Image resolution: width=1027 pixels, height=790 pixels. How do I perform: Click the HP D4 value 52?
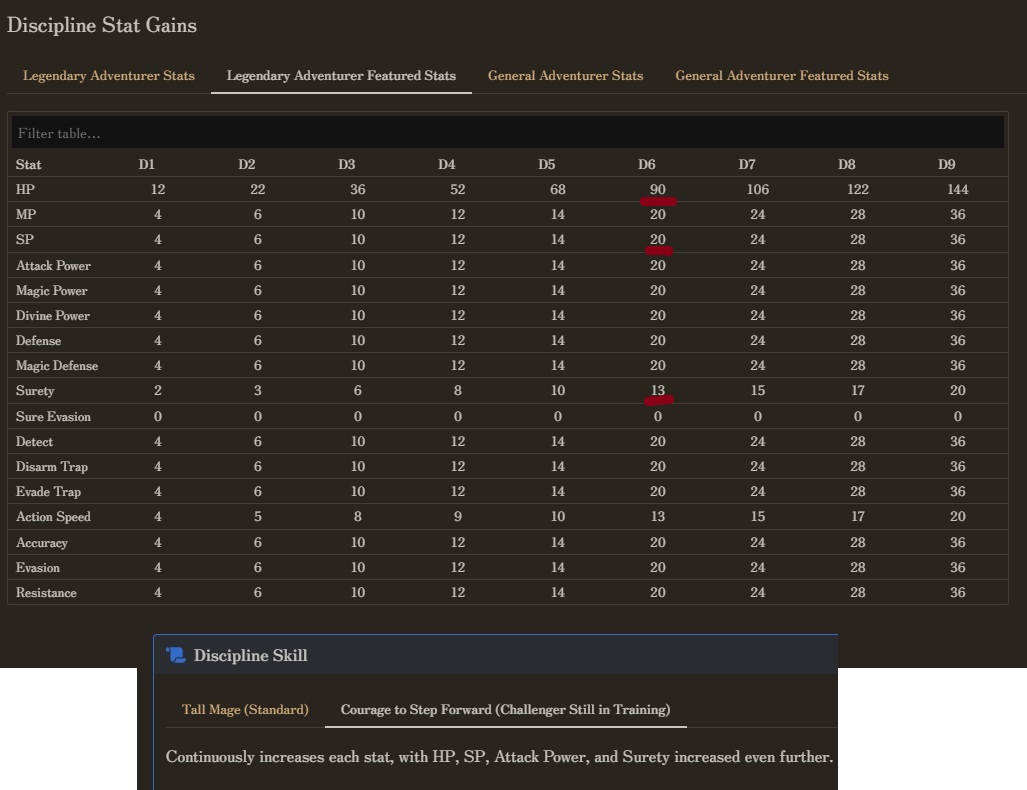point(458,189)
